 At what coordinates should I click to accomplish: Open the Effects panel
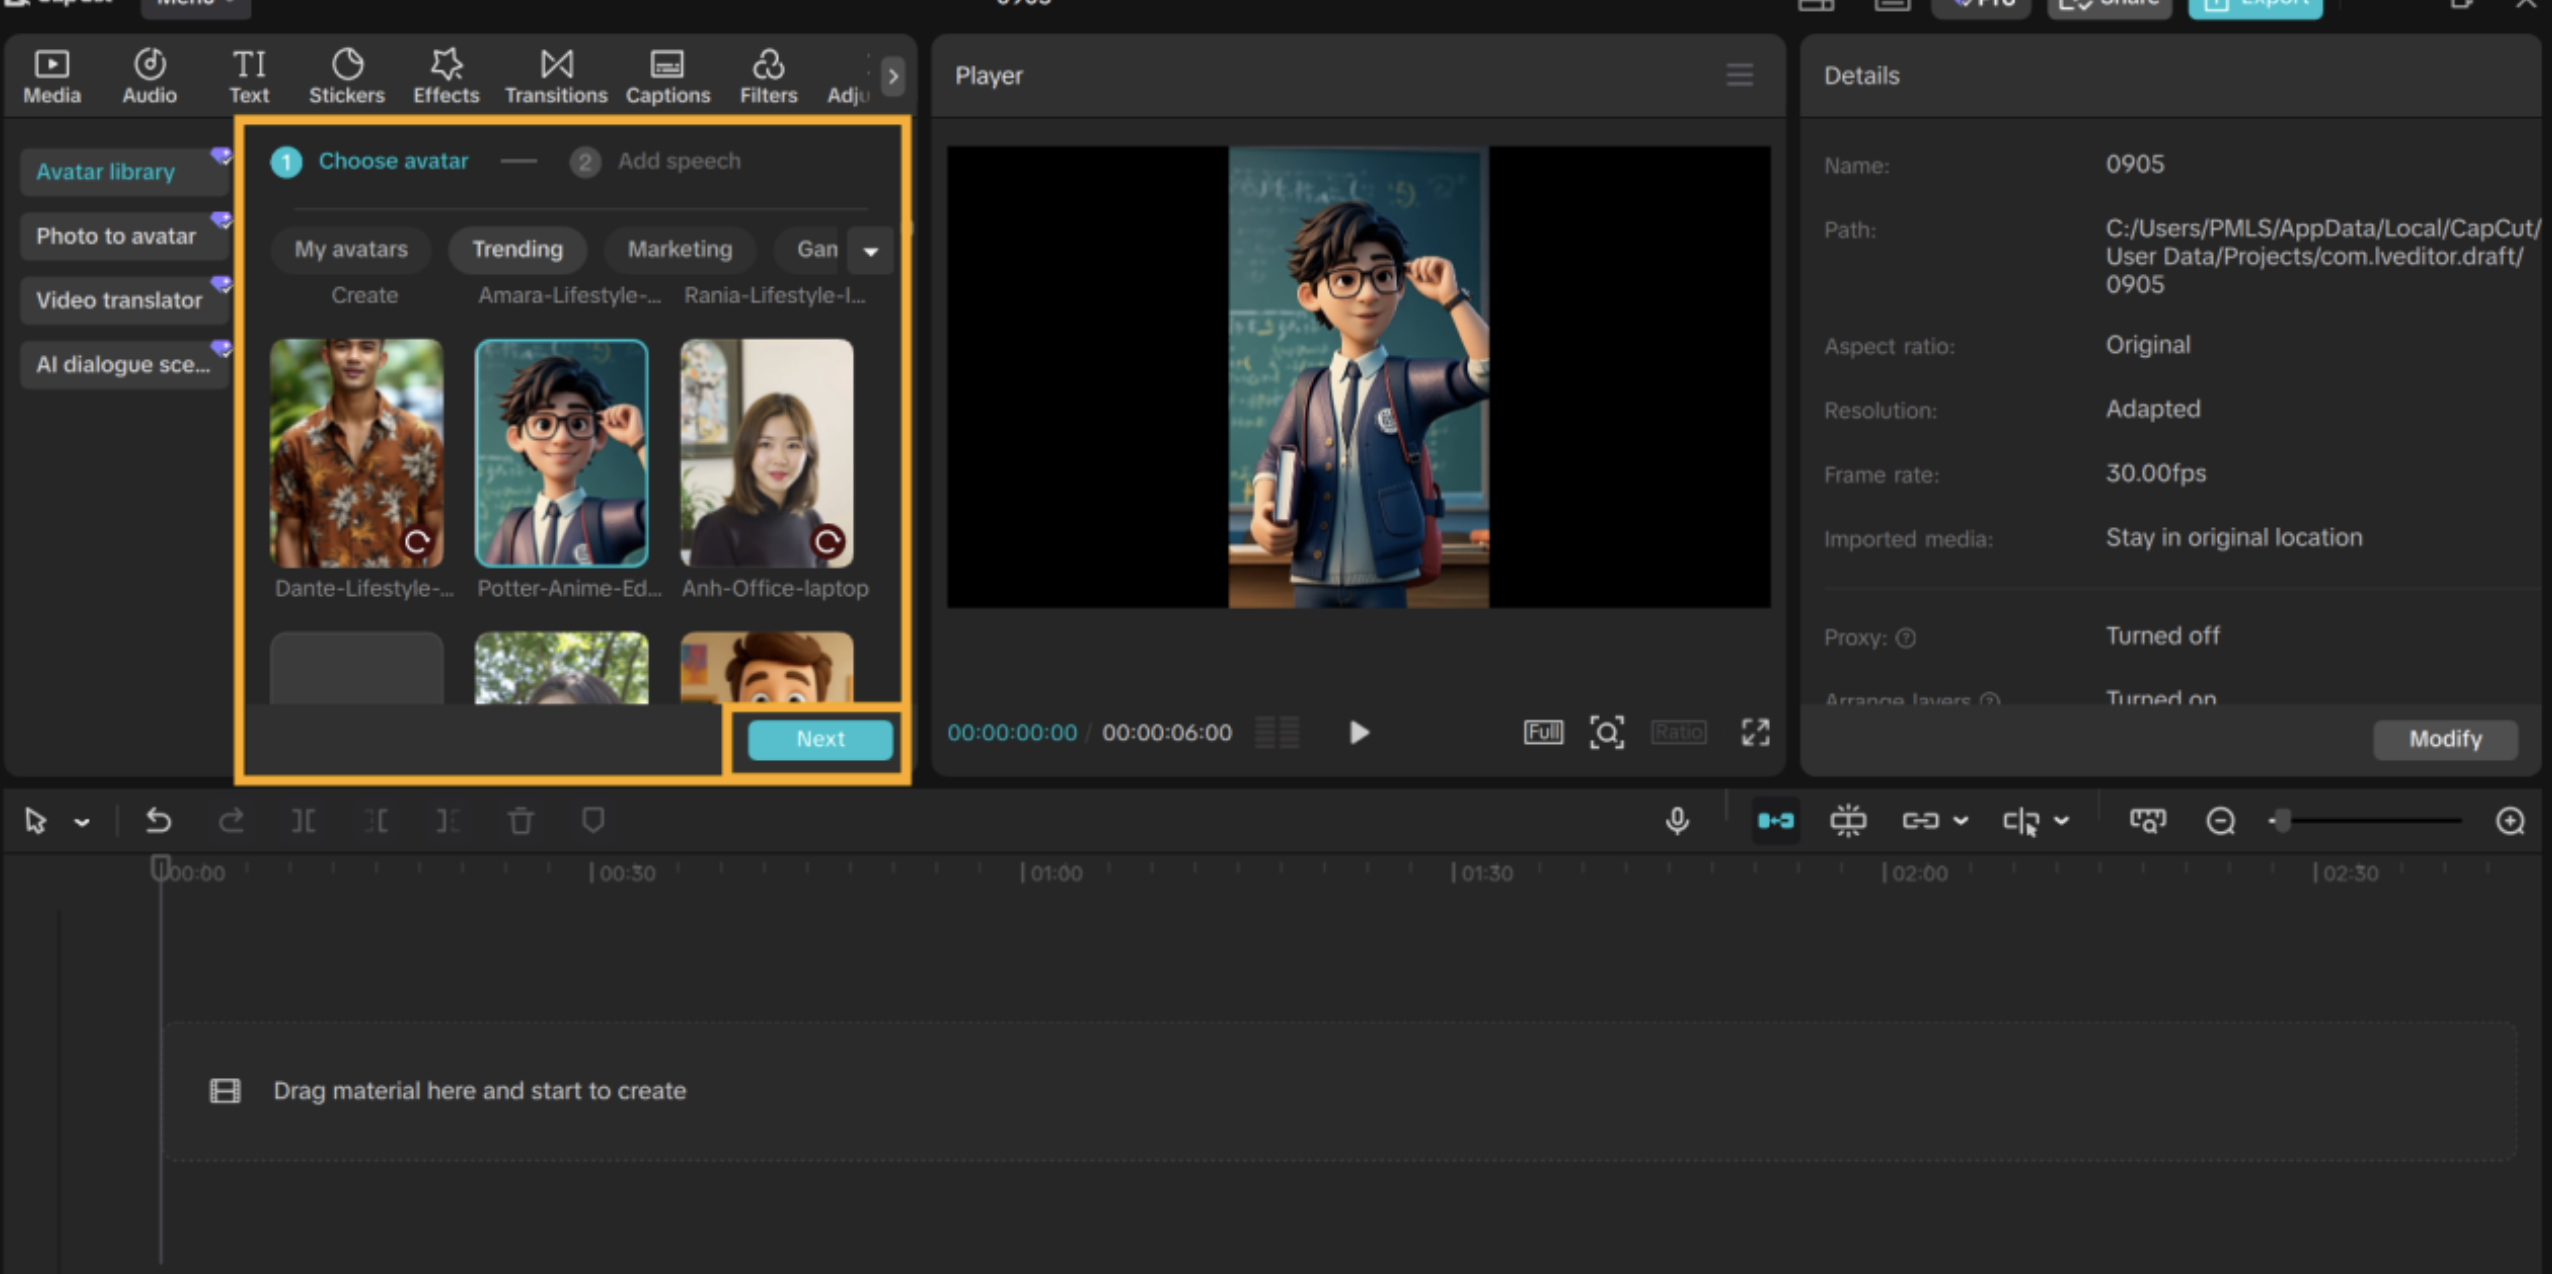click(x=446, y=76)
